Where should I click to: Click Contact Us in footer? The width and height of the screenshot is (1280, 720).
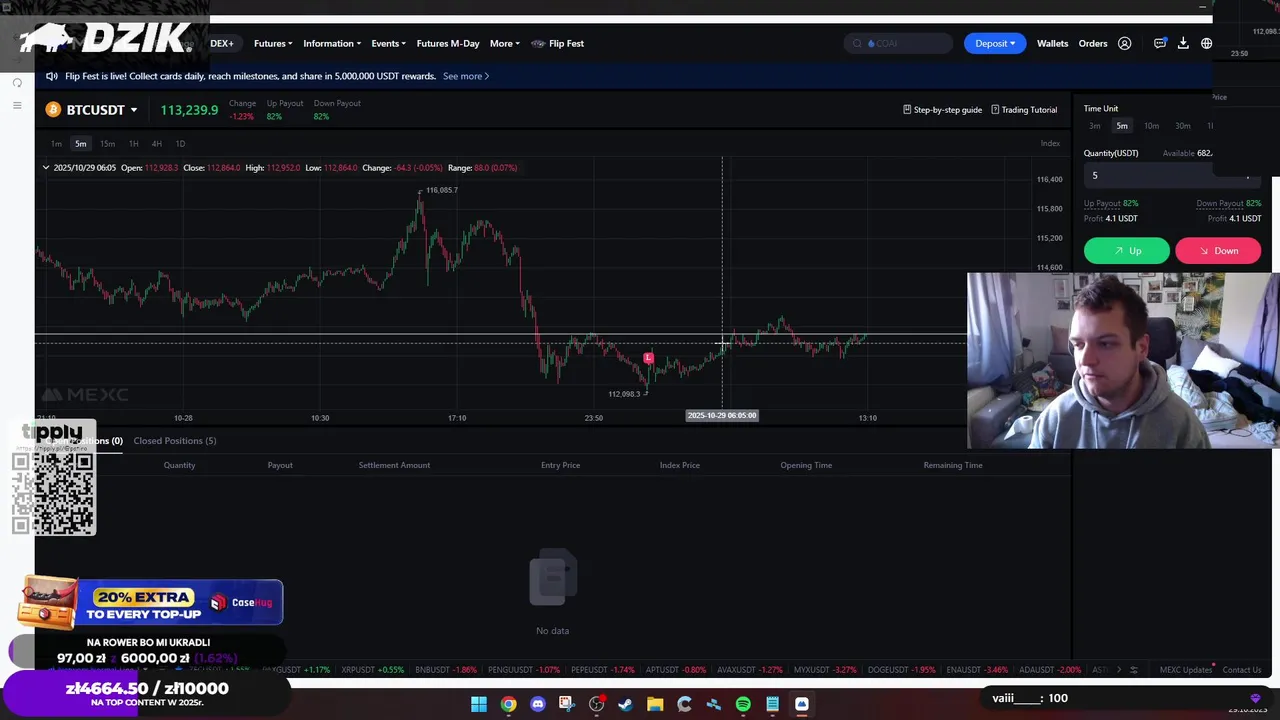pyautogui.click(x=1241, y=670)
